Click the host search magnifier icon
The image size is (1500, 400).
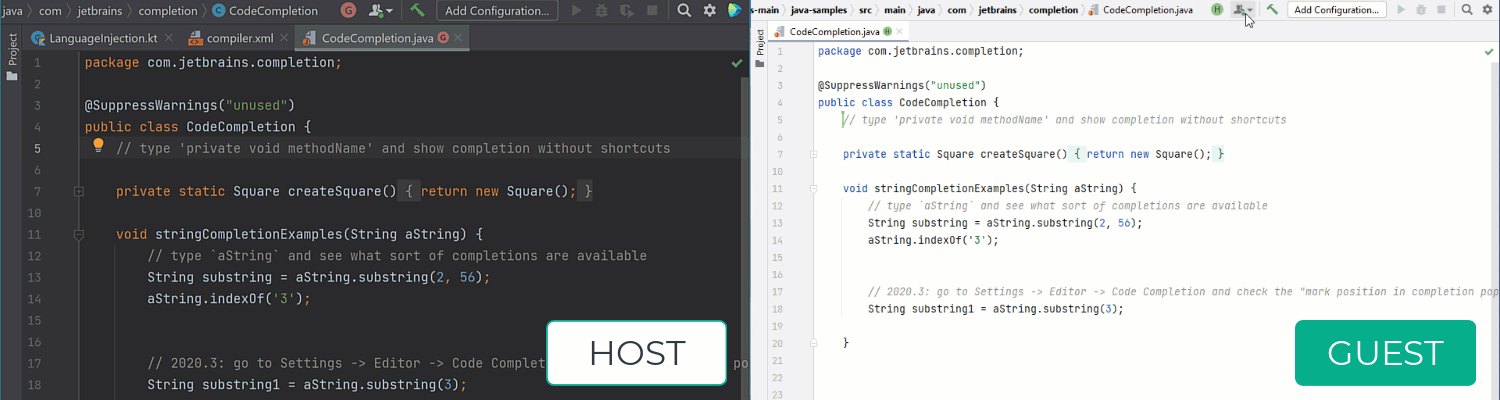pyautogui.click(x=685, y=11)
